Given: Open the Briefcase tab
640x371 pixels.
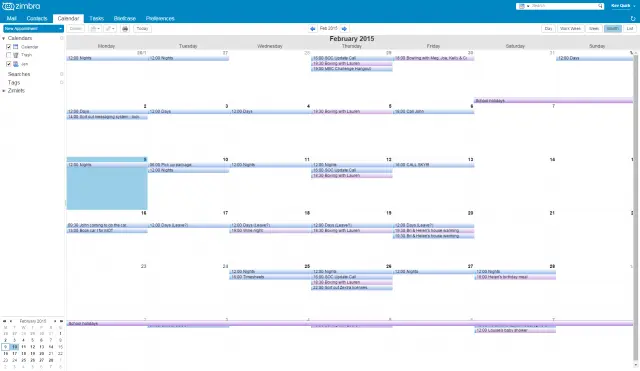Looking at the screenshot, I should coord(124,18).
